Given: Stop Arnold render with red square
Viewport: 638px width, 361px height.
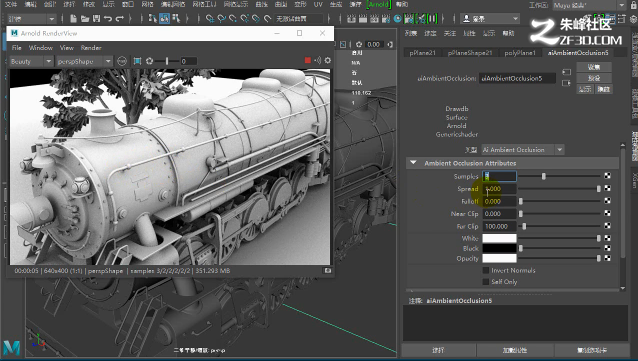Looking at the screenshot, I should click(308, 61).
